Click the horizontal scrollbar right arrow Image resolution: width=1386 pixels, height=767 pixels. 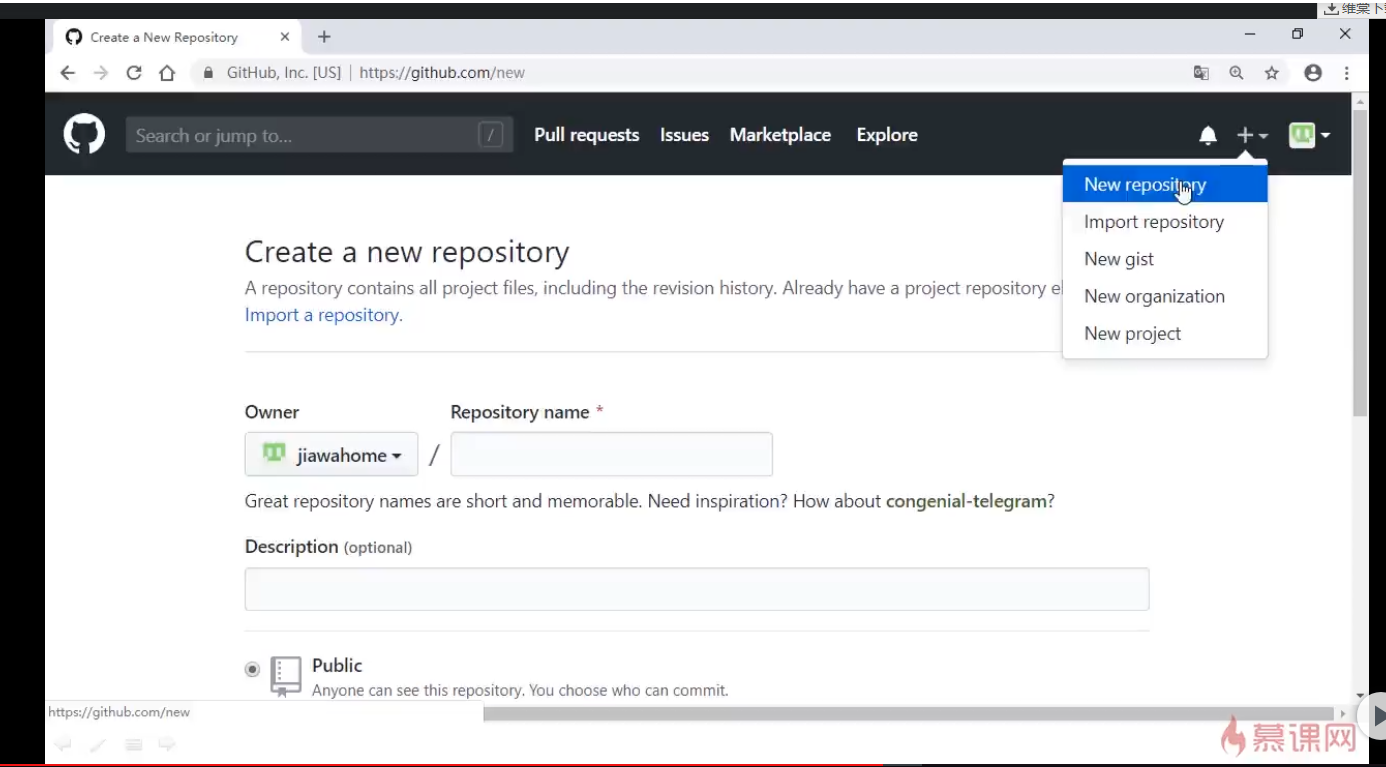(1342, 713)
